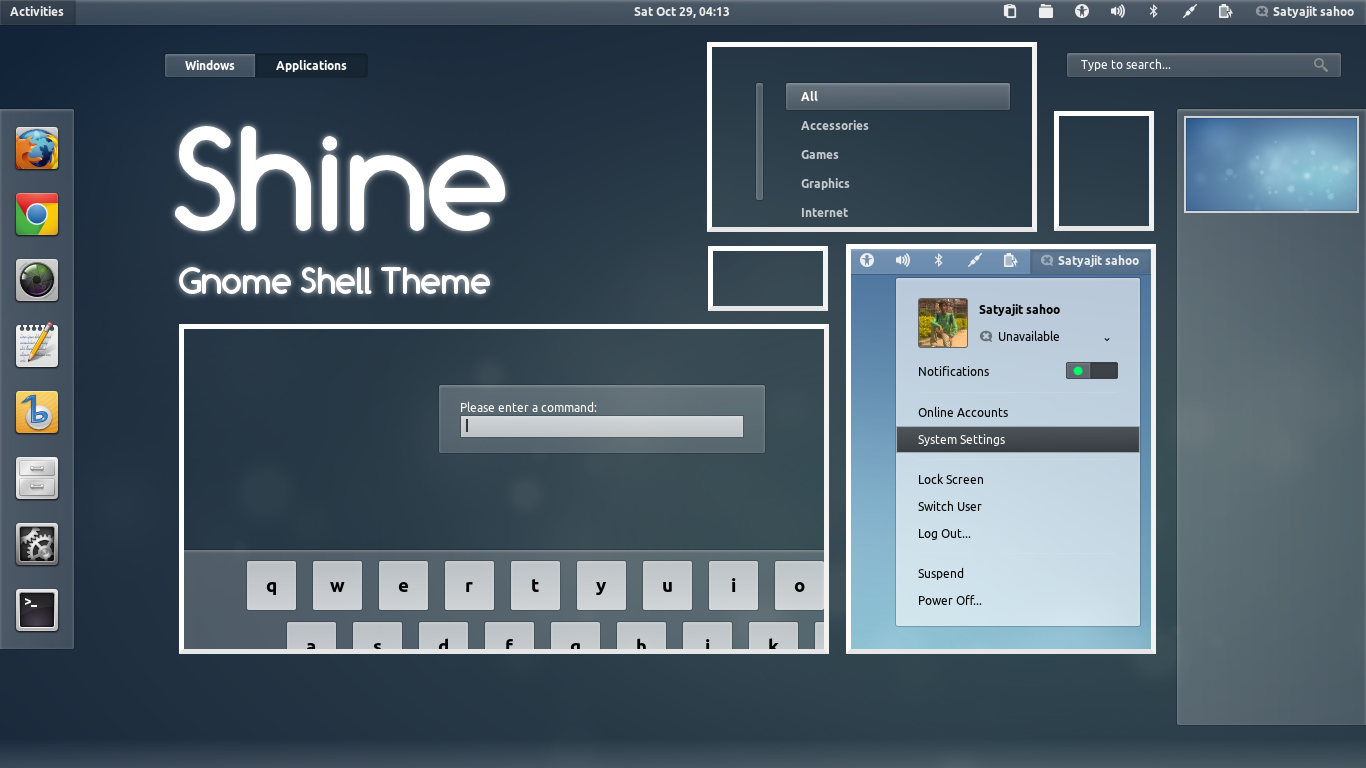Click the clipboard indicator in top bar
1366x768 pixels.
(1010, 12)
